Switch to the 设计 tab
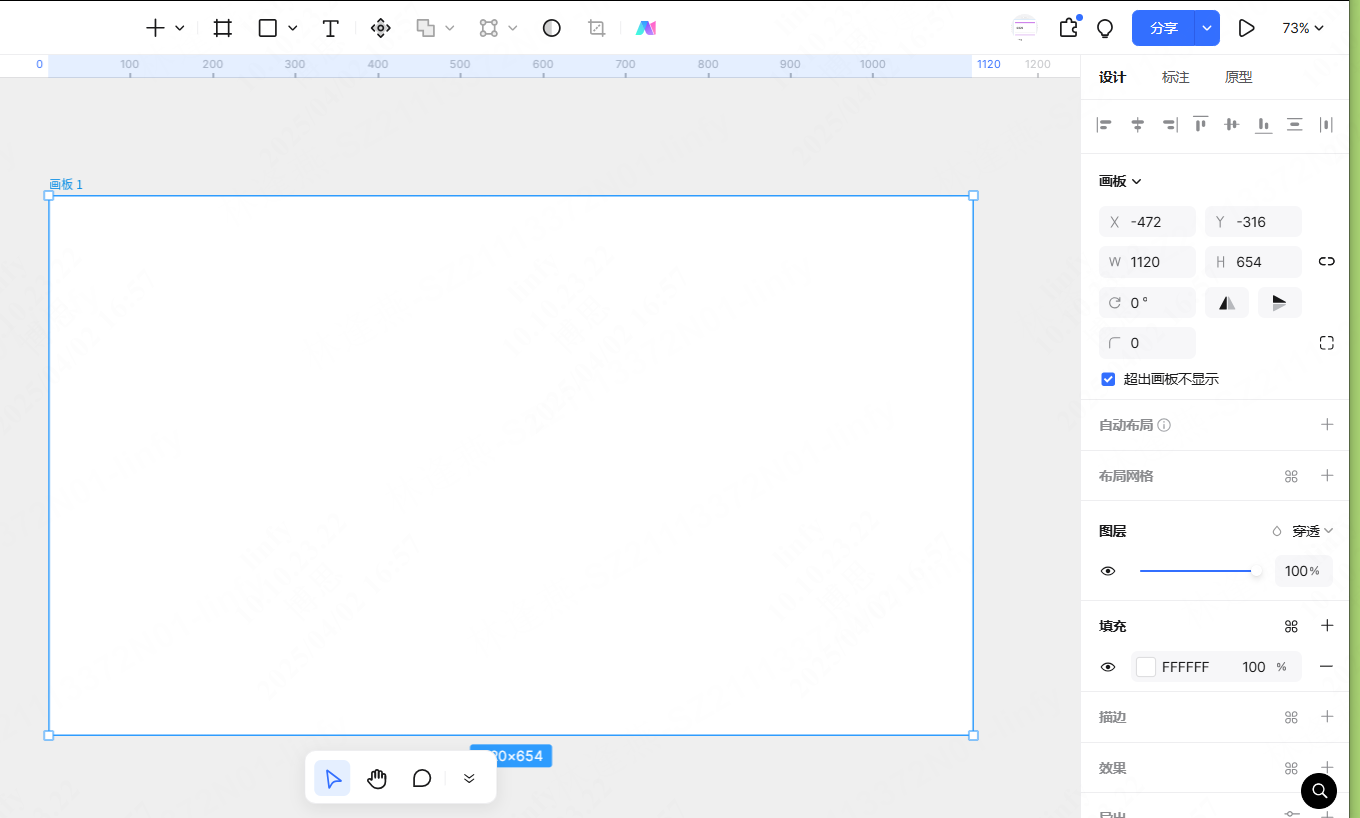The height and width of the screenshot is (818, 1360). pos(1112,77)
